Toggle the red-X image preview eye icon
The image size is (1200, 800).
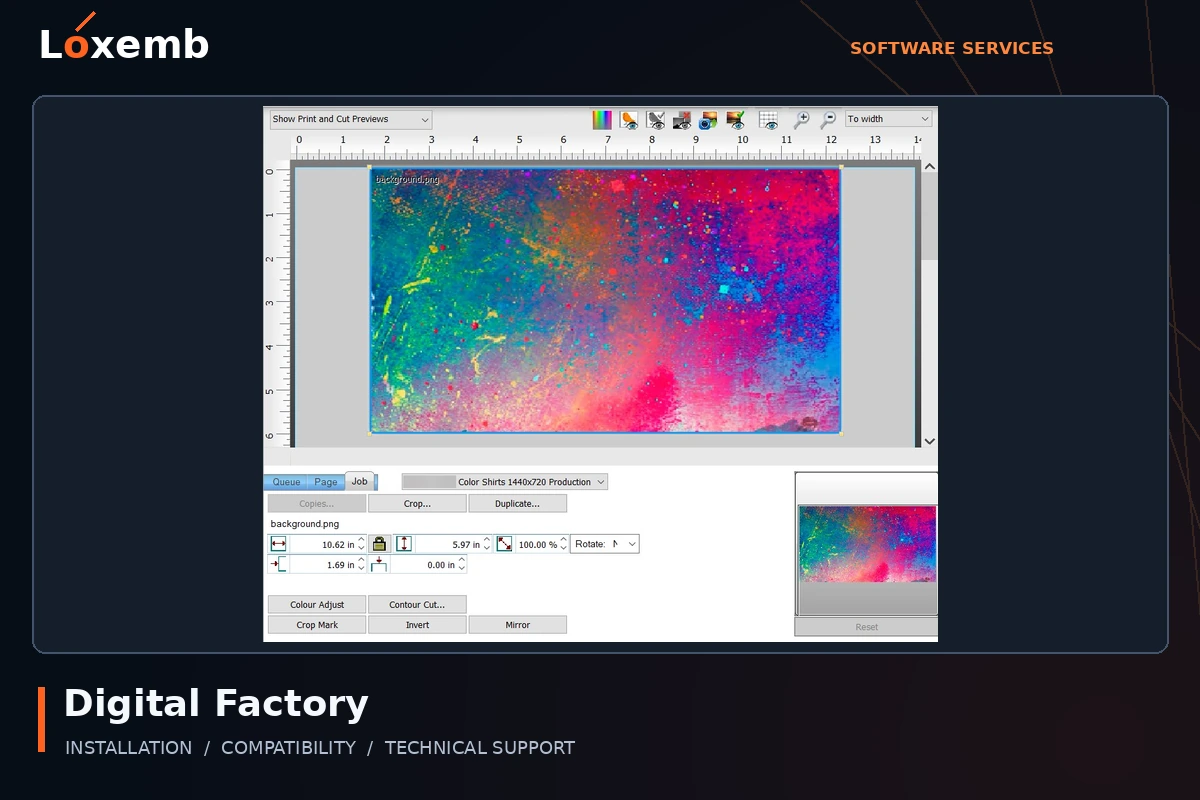tap(682, 120)
